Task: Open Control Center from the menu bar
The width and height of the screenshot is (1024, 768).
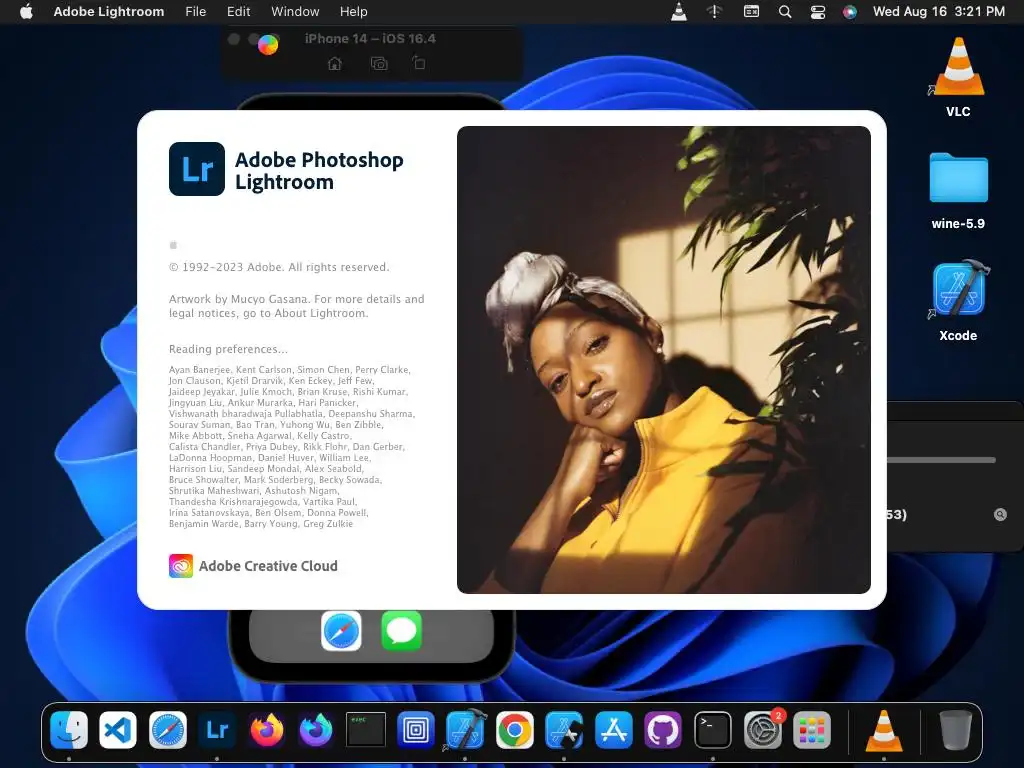Action: click(818, 11)
